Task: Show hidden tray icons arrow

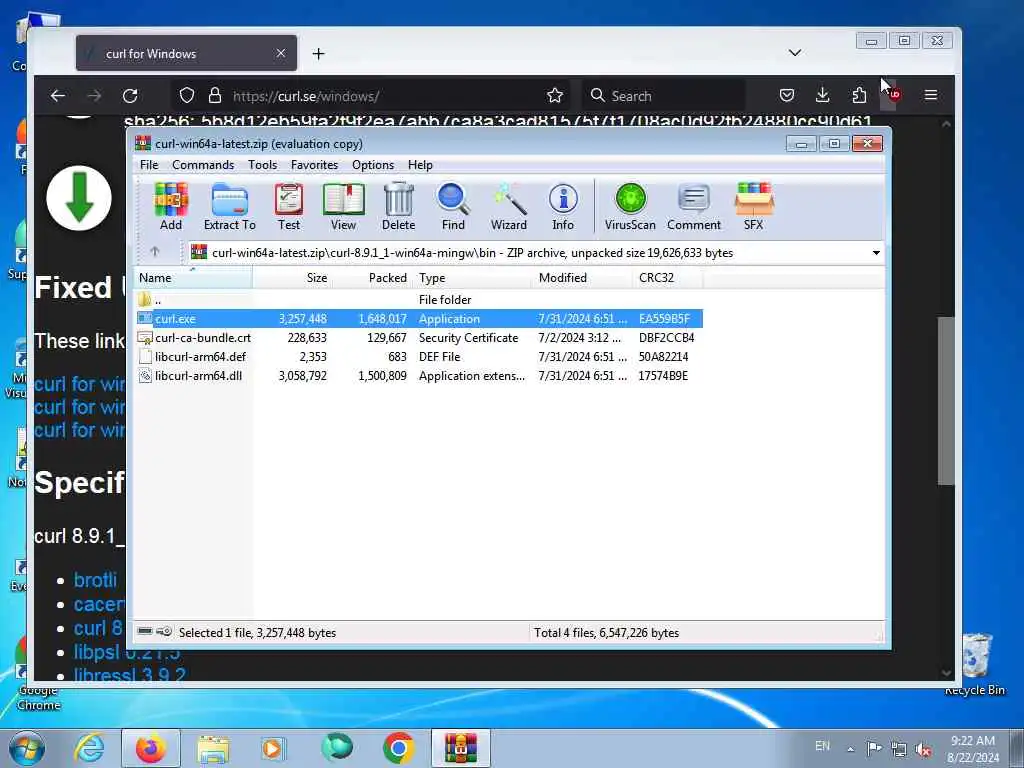Action: [850, 749]
